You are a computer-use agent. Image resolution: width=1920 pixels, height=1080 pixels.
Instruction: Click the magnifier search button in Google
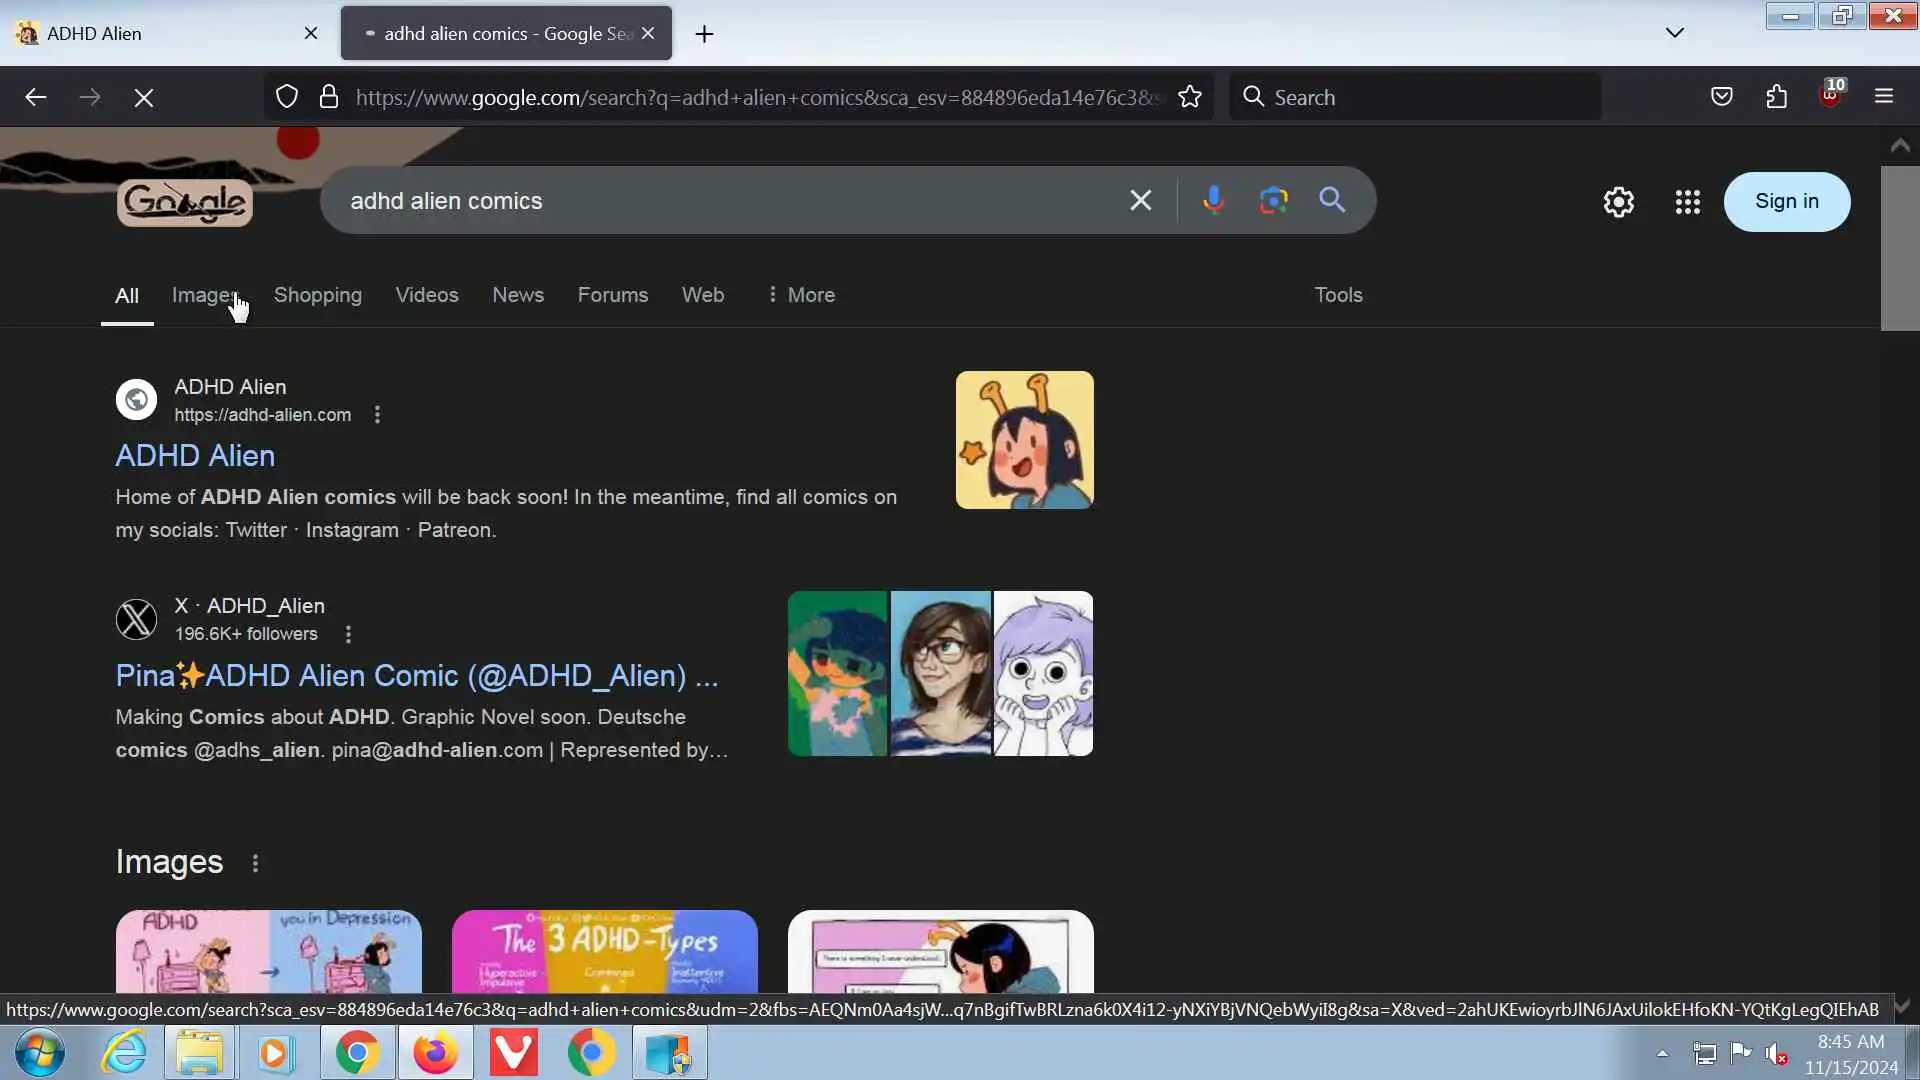1332,201
